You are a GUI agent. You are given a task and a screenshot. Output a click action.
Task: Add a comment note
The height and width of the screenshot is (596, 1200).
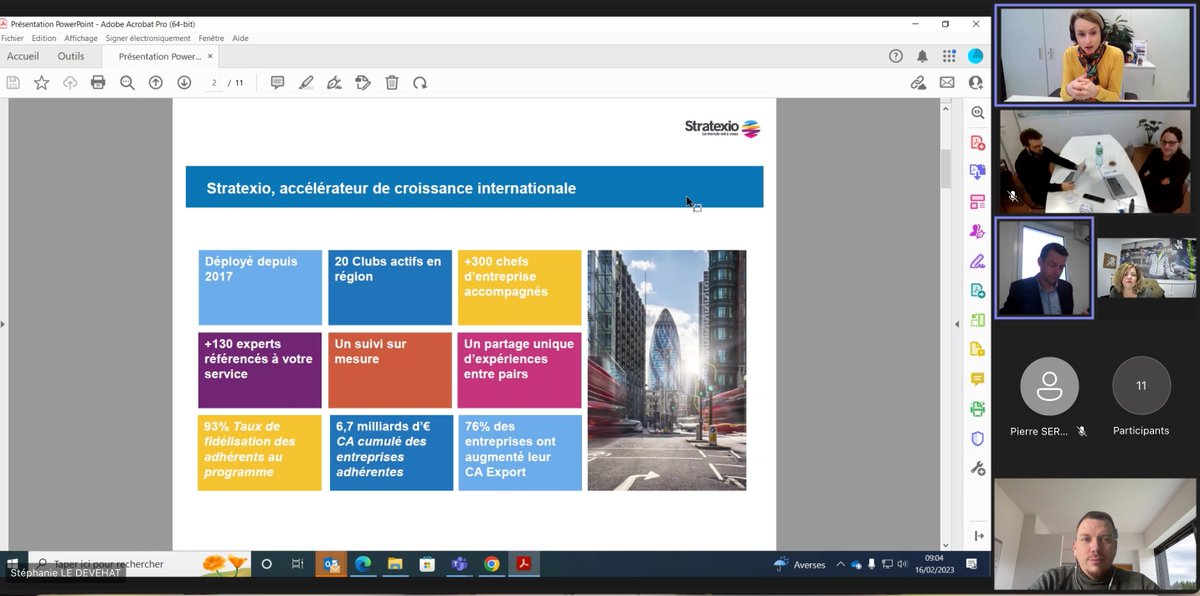coord(278,83)
